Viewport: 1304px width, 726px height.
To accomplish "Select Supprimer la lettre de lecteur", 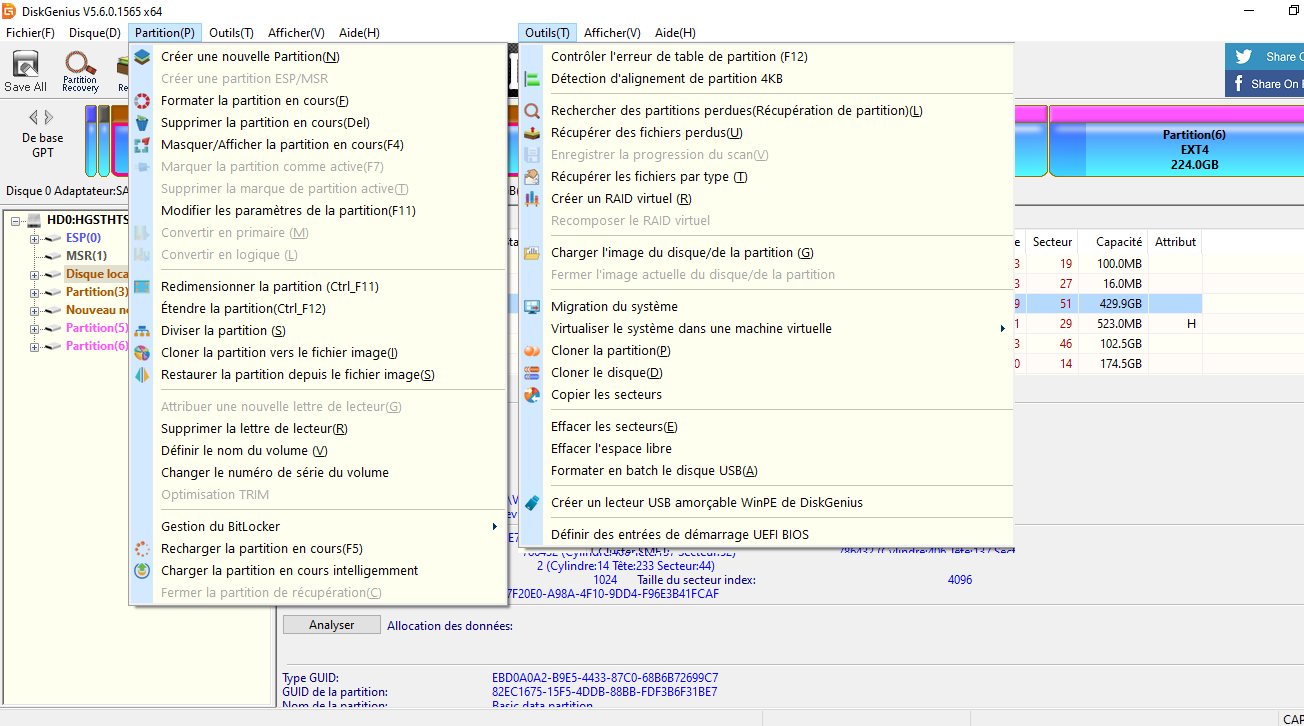I will point(254,429).
